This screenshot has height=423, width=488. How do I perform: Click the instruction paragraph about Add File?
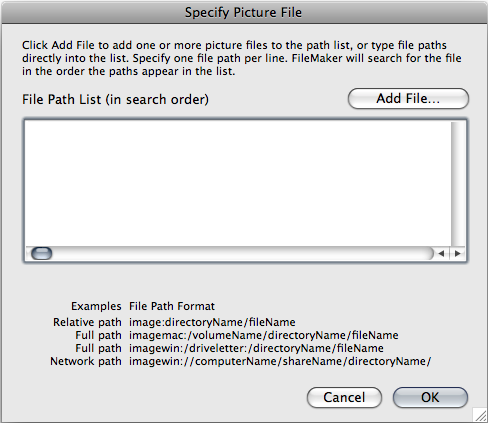242,58
